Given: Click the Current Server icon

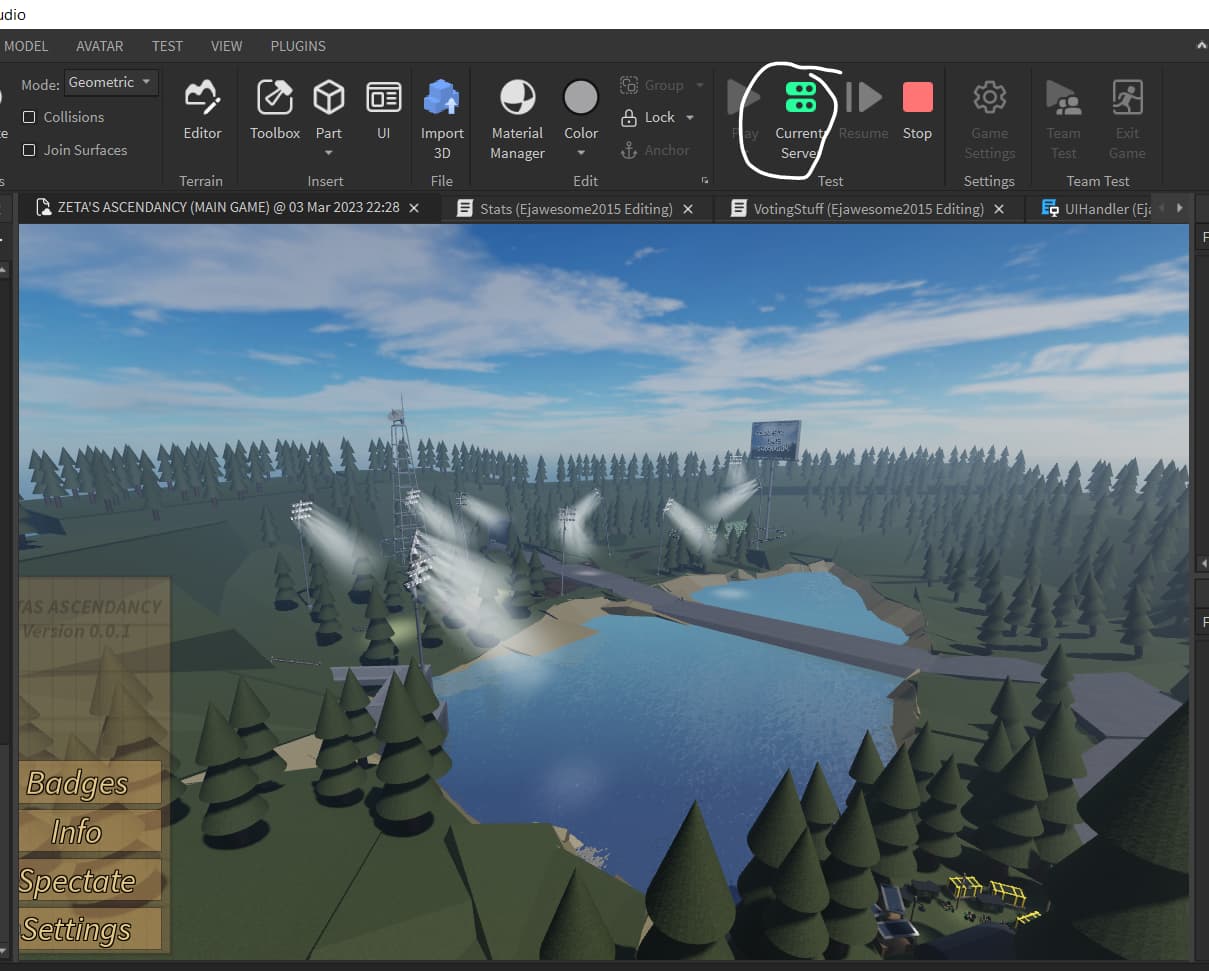Looking at the screenshot, I should coord(800,98).
